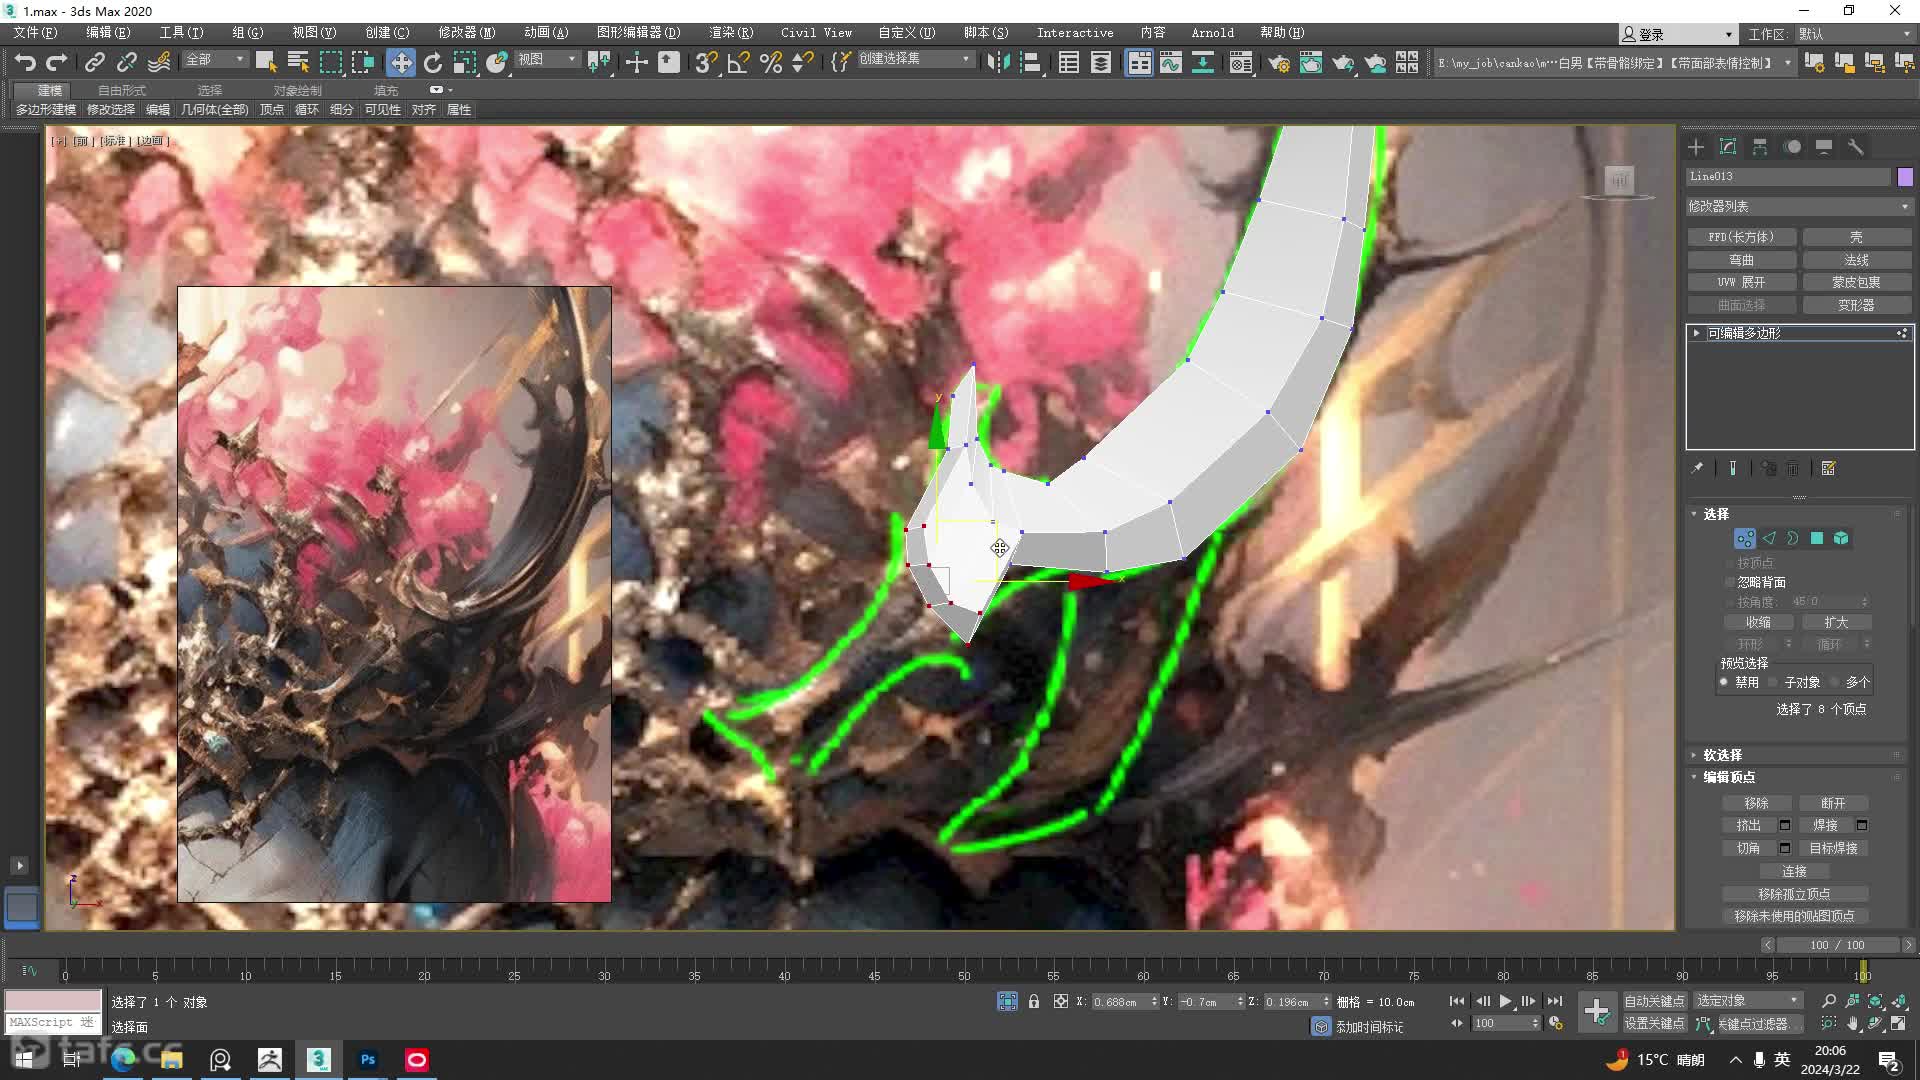Switch to the 自由形式 ribbon tab
The width and height of the screenshot is (1920, 1080).
click(121, 90)
